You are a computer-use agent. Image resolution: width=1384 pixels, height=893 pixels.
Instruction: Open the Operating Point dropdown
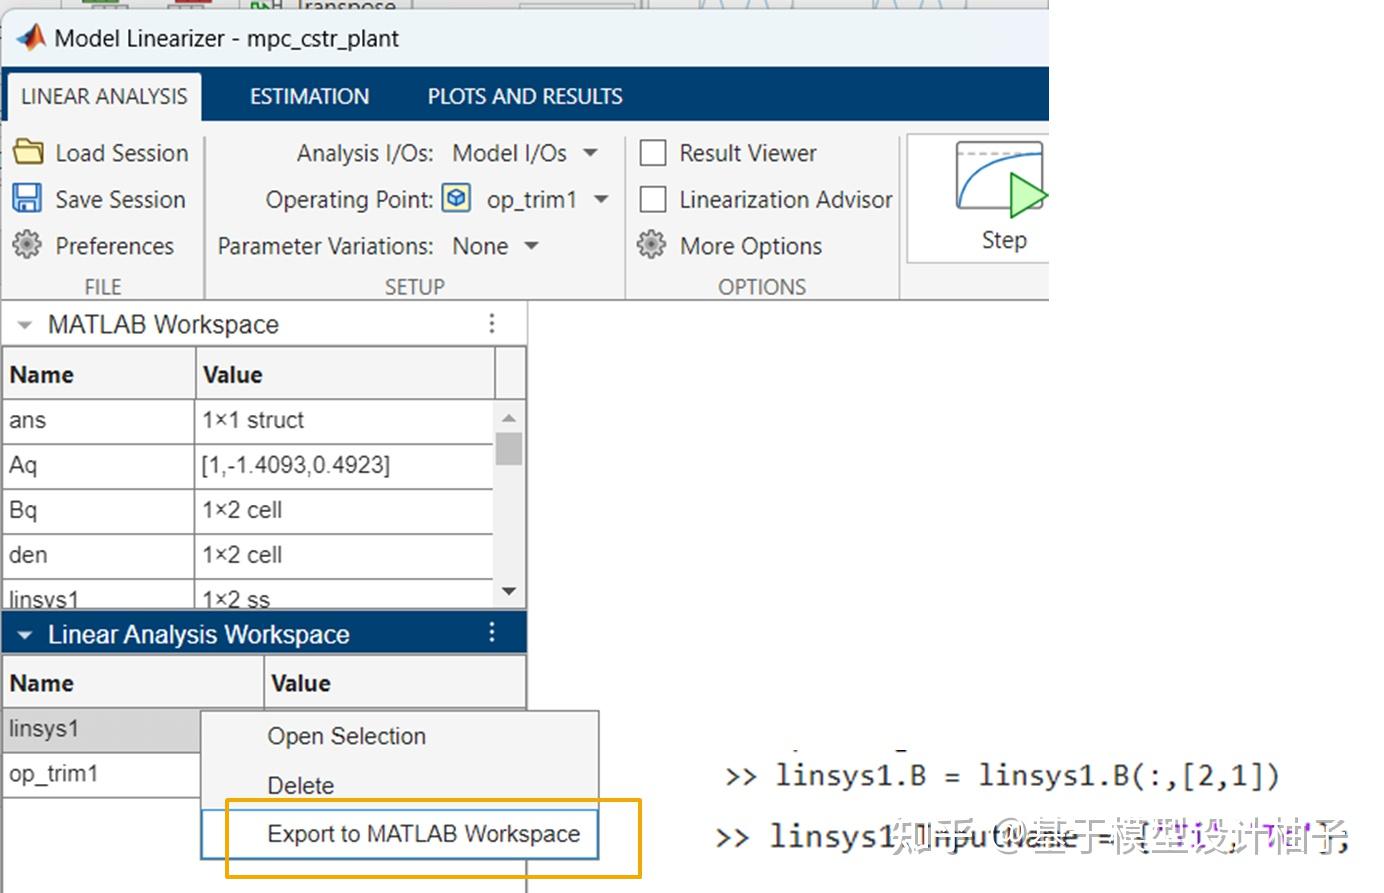tap(601, 198)
